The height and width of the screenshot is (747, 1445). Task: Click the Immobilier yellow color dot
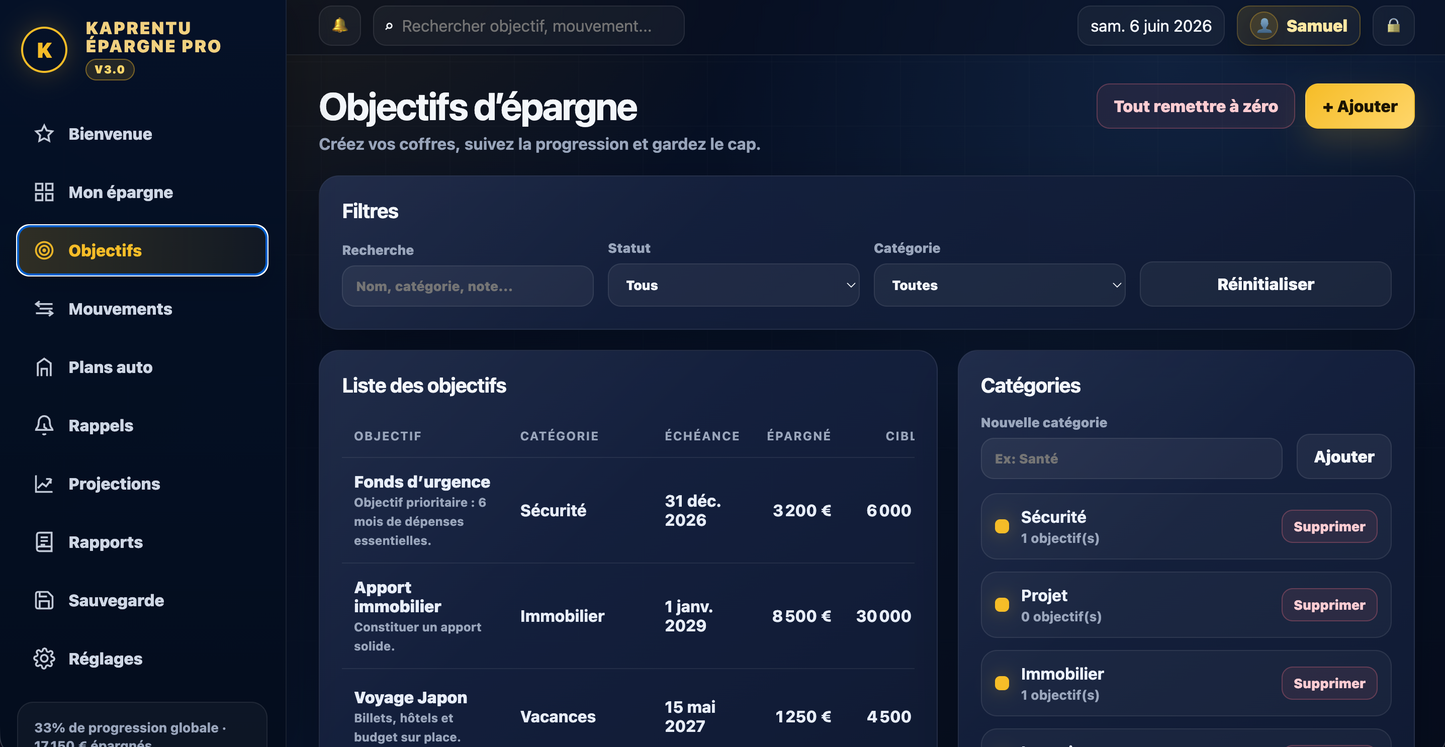pos(1002,684)
